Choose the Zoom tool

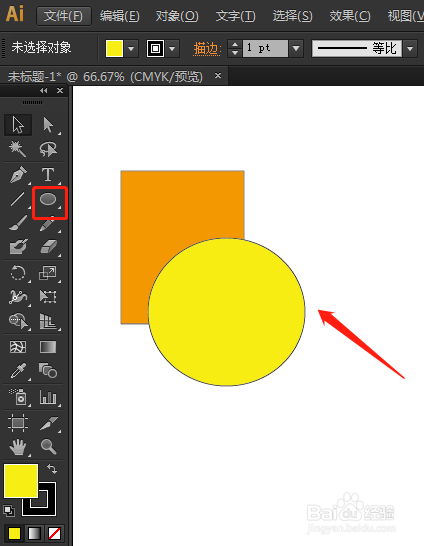(x=48, y=447)
